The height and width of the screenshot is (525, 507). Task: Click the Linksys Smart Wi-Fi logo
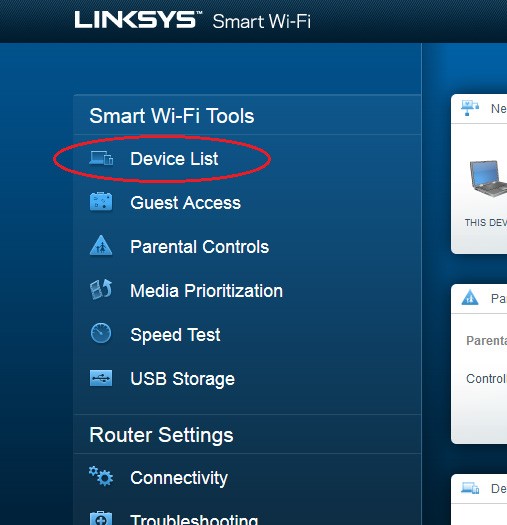pyautogui.click(x=193, y=20)
